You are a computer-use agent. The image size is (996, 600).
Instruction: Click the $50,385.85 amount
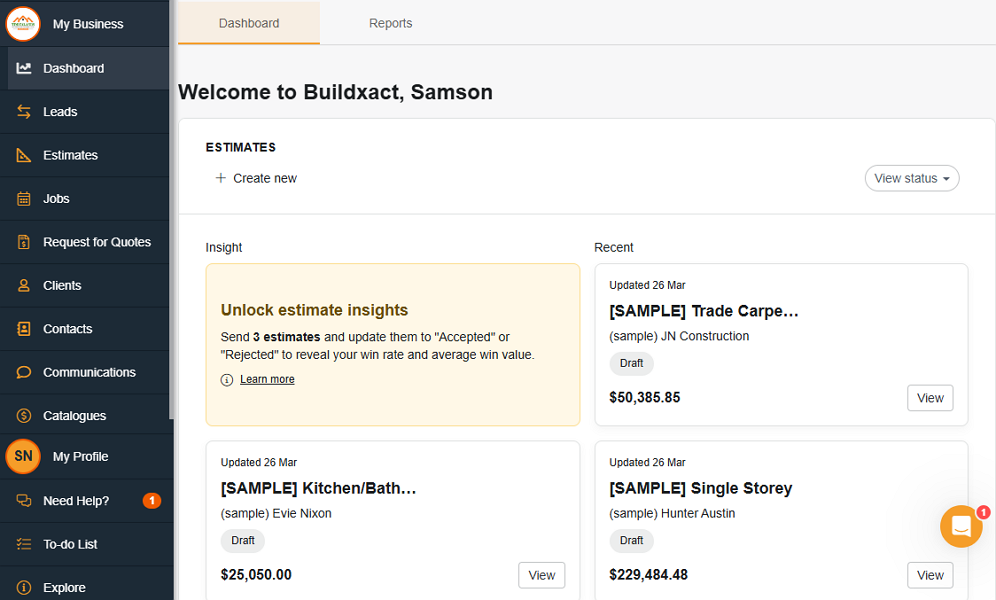pos(645,398)
